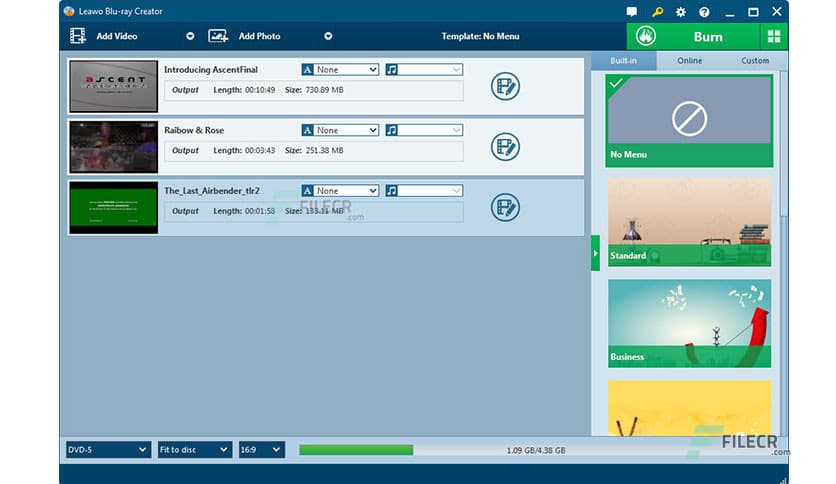Click the Add Video film icon
This screenshot has height=484, width=836.
[78, 36]
